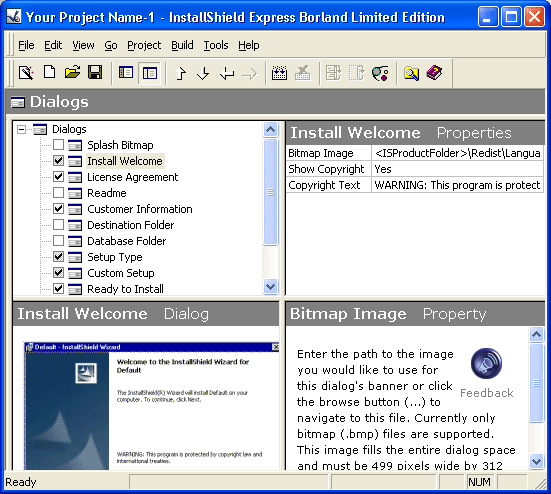Select the Customer Information tree item
This screenshot has width=551, height=494.
tap(140, 209)
